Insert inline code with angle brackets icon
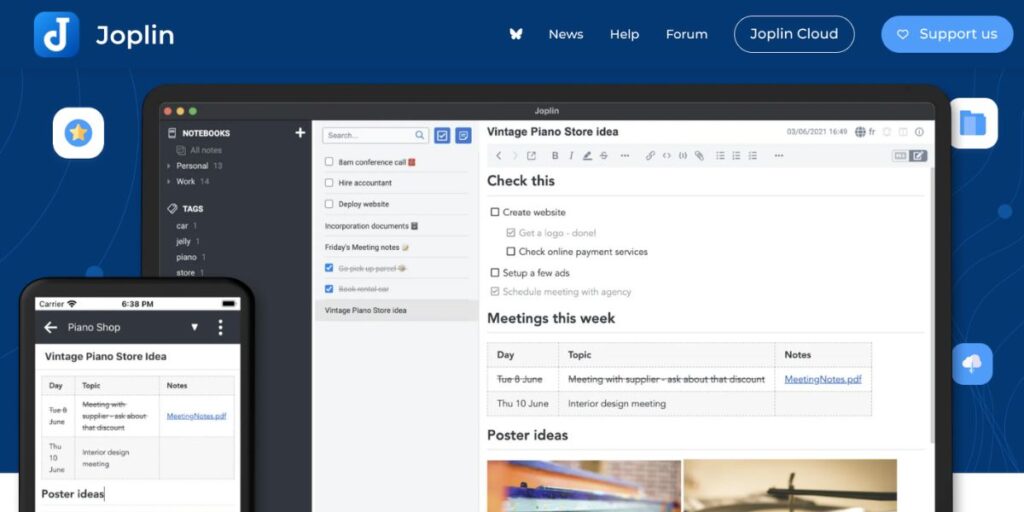Image resolution: width=1024 pixels, height=512 pixels. tap(666, 155)
